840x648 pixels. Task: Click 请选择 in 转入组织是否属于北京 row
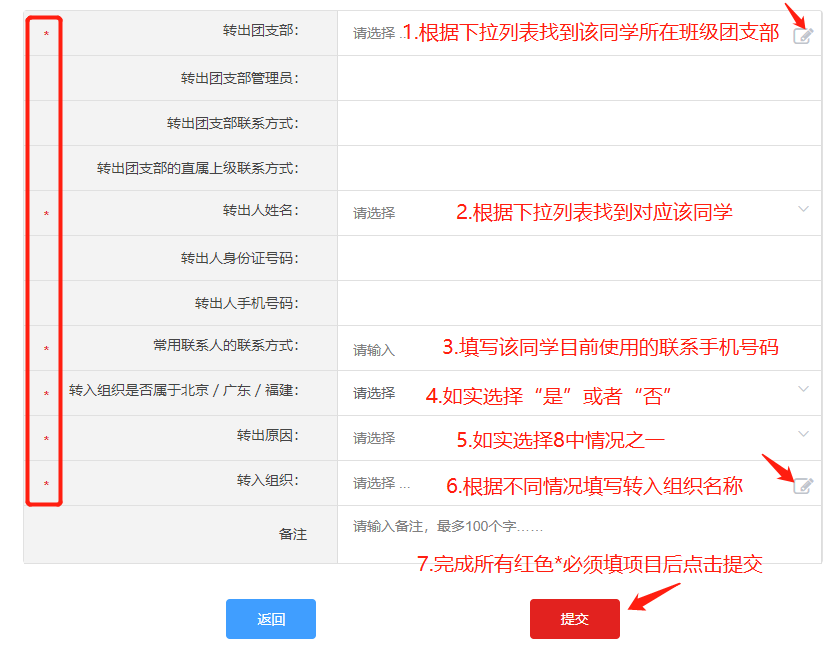(374, 393)
